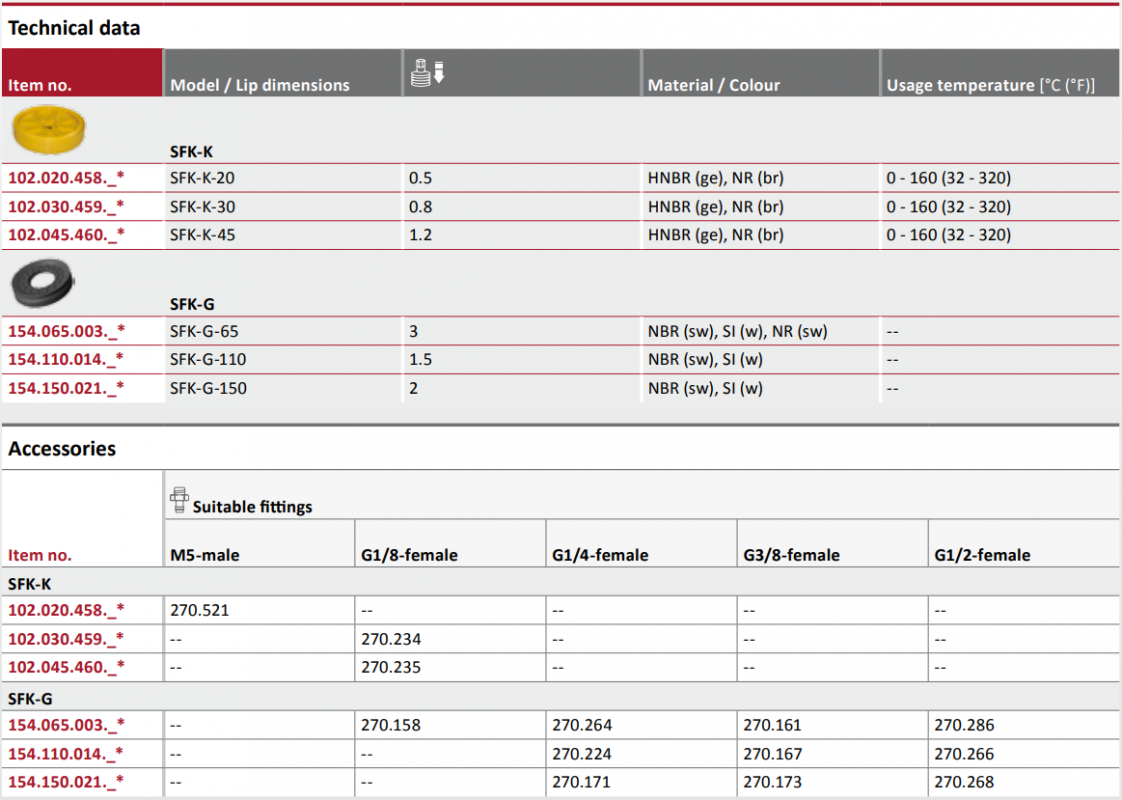Click the model name "SFK-G-110"

(208, 359)
